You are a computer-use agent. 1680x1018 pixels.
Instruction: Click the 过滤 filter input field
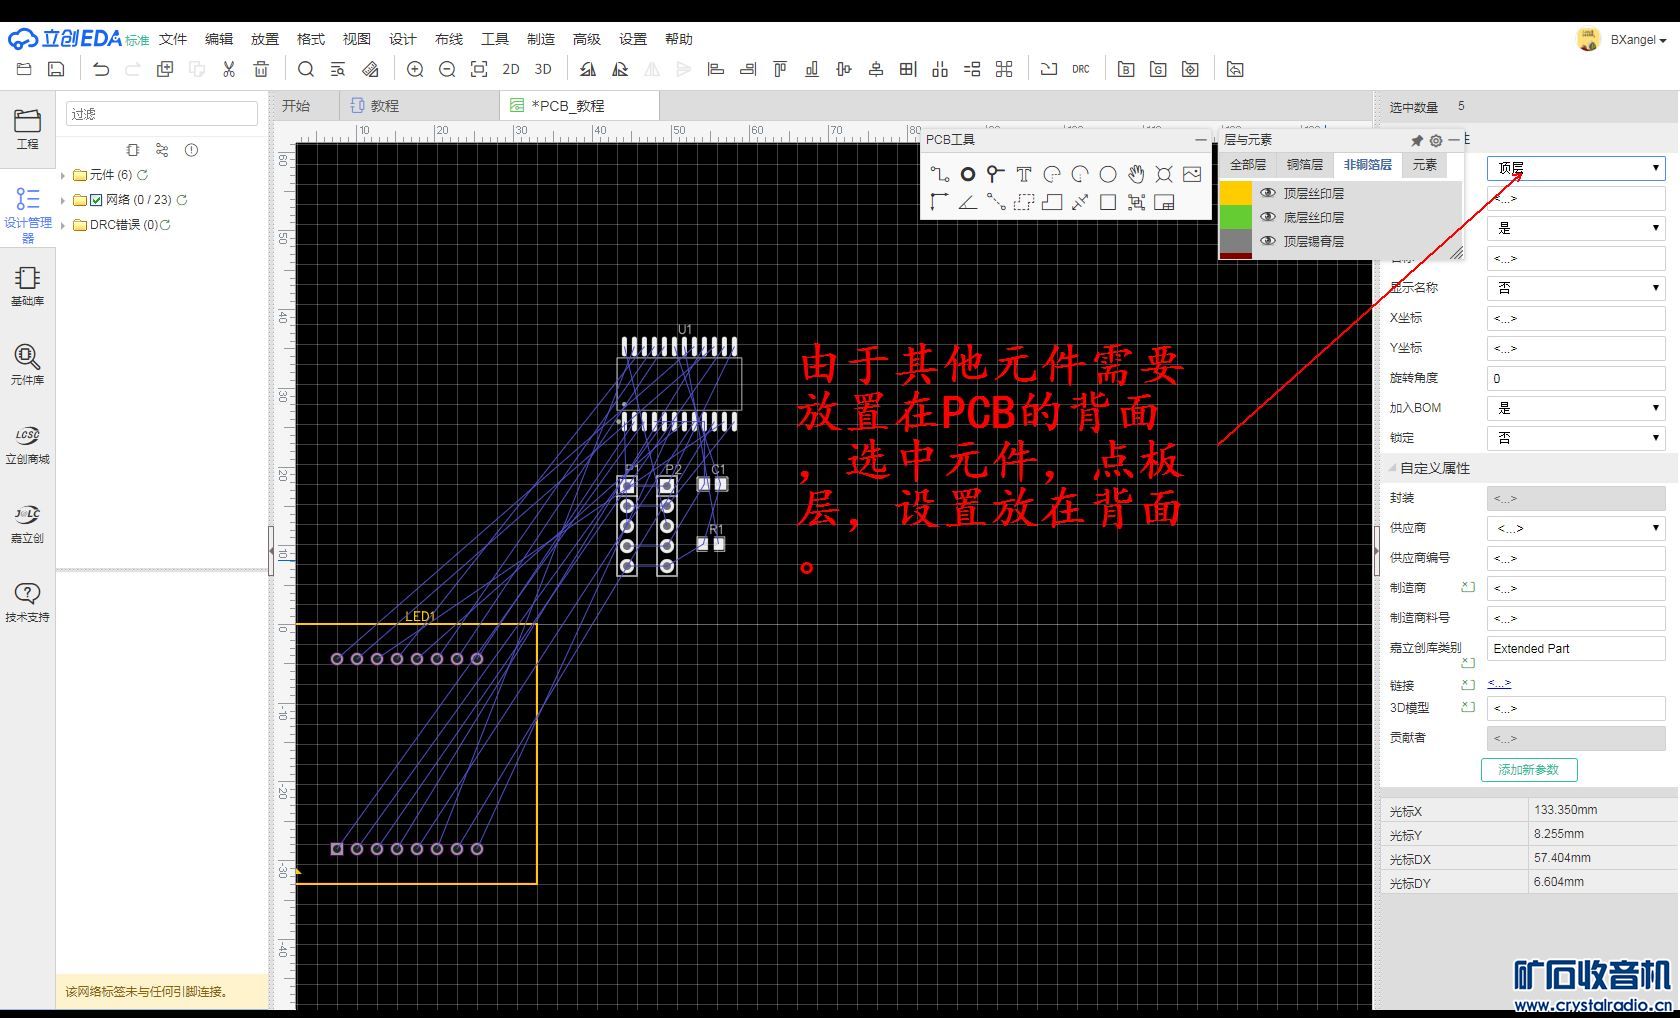pos(162,114)
